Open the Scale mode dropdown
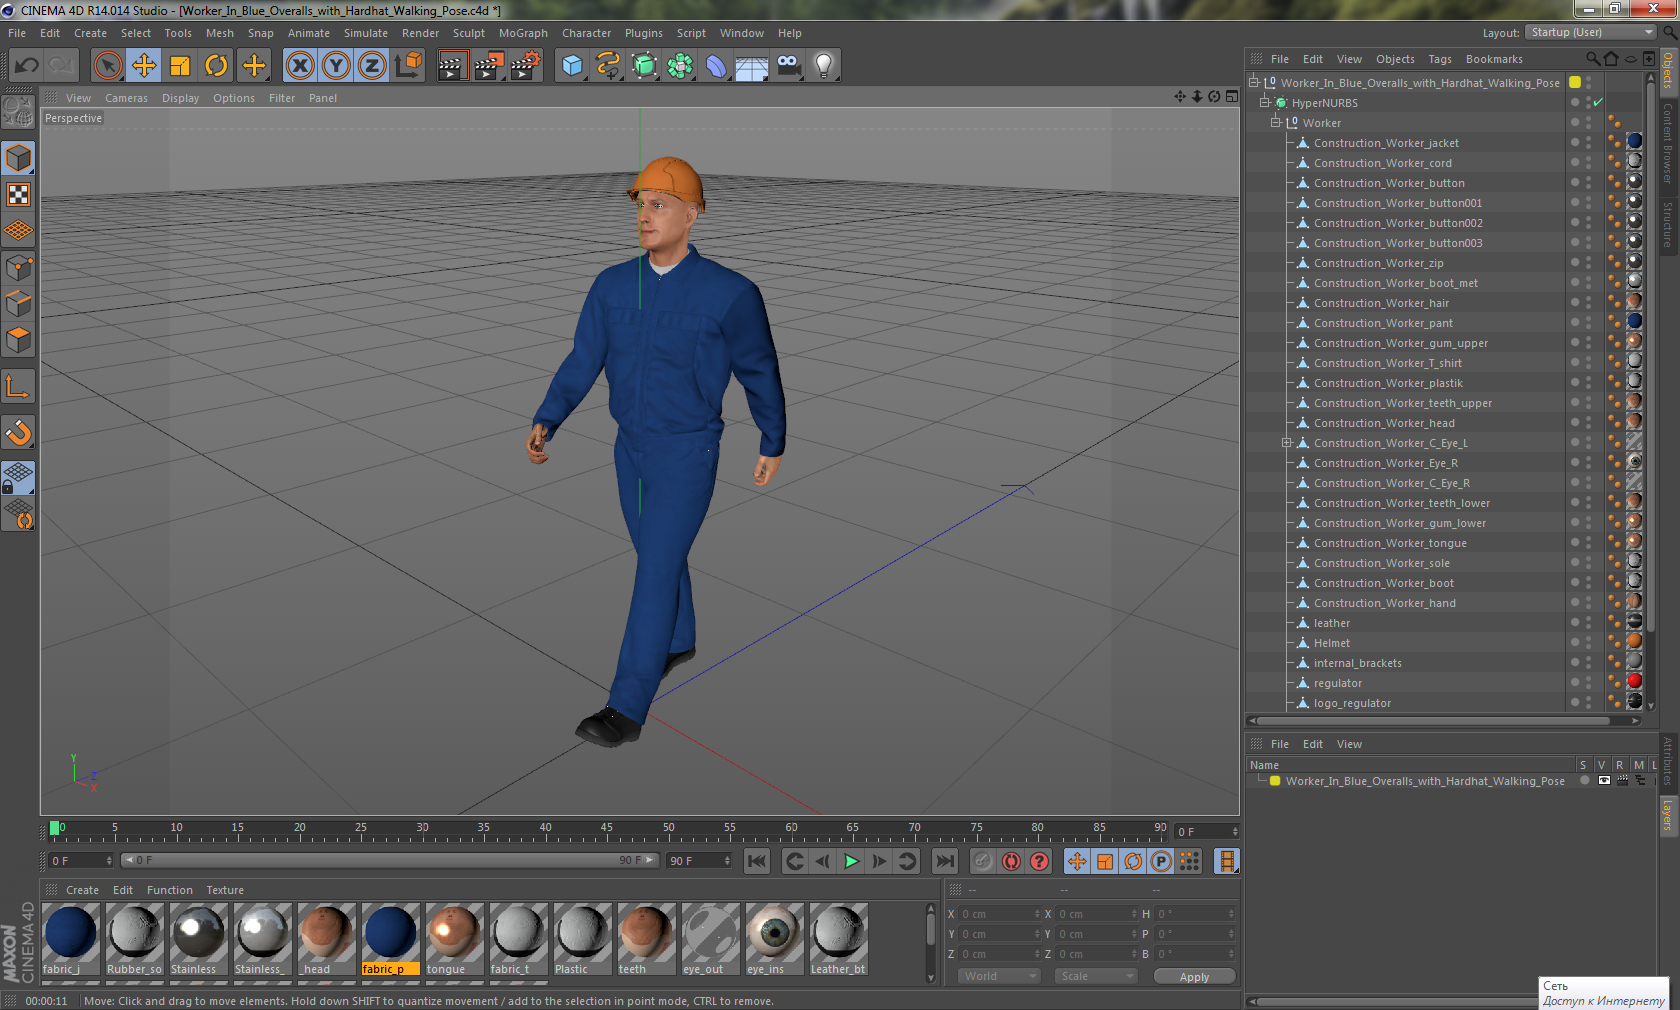The width and height of the screenshot is (1680, 1010). click(1096, 976)
